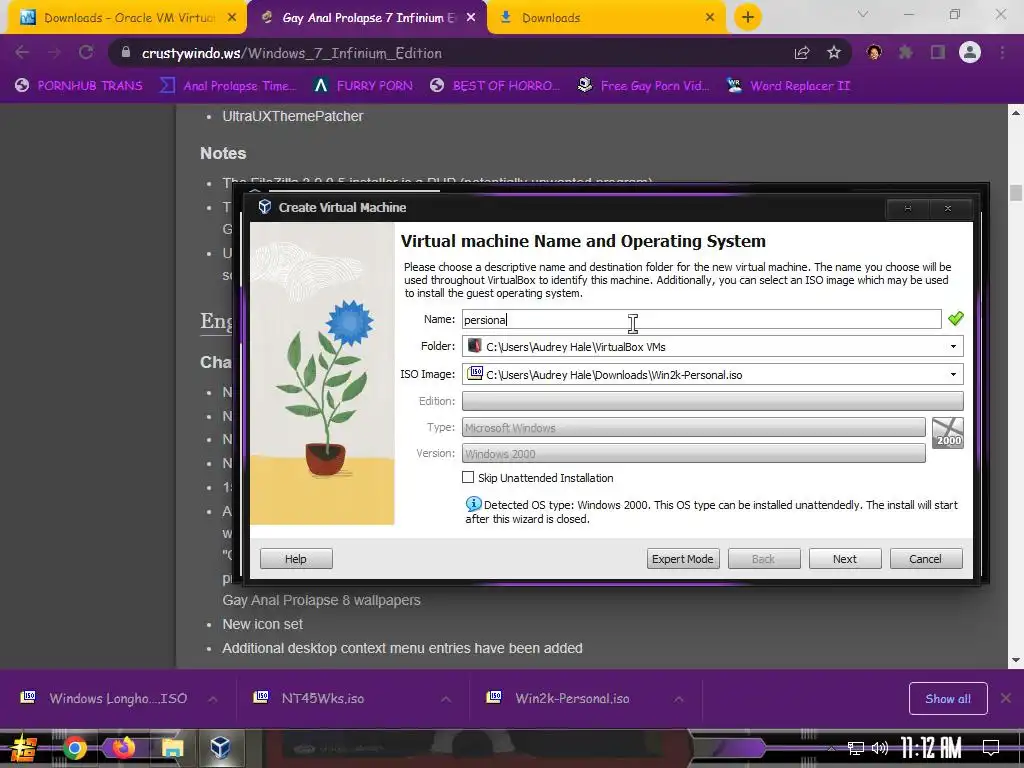Open Win2k-Personal.iso download item
Viewport: 1024px width, 768px height.
tap(571, 699)
